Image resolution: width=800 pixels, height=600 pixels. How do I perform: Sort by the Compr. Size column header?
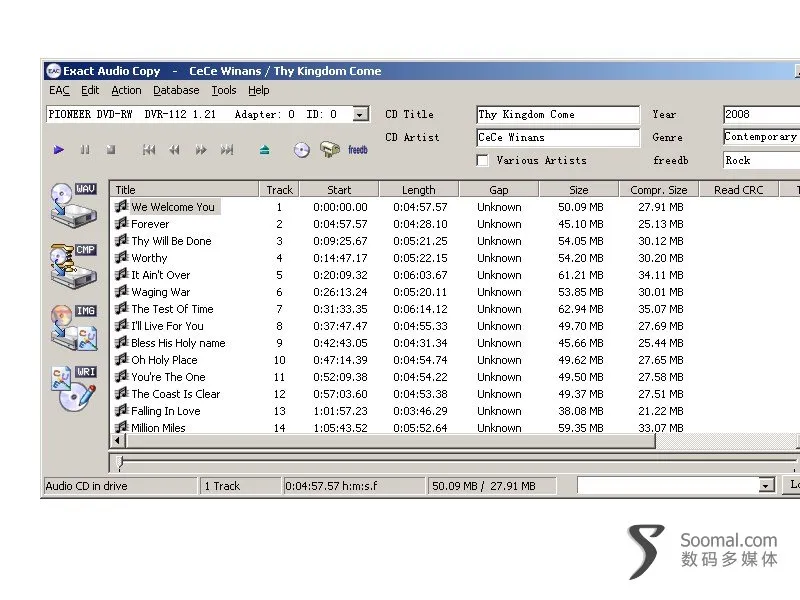coord(659,190)
